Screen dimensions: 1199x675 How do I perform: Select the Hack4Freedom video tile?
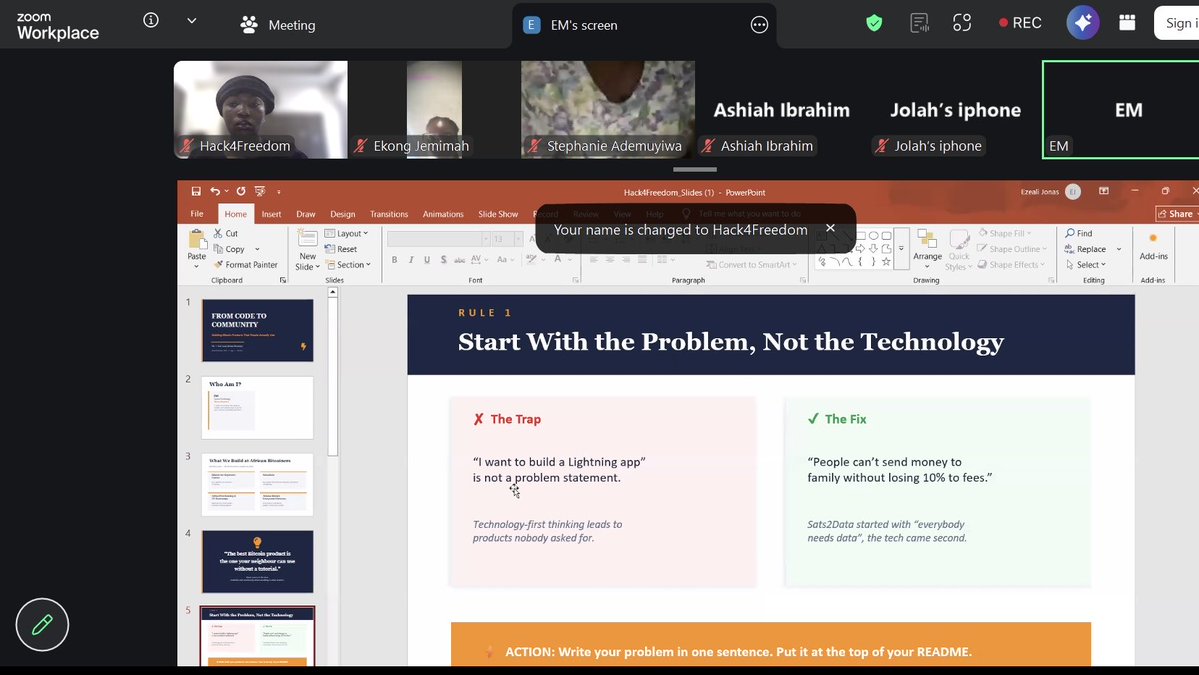point(260,109)
